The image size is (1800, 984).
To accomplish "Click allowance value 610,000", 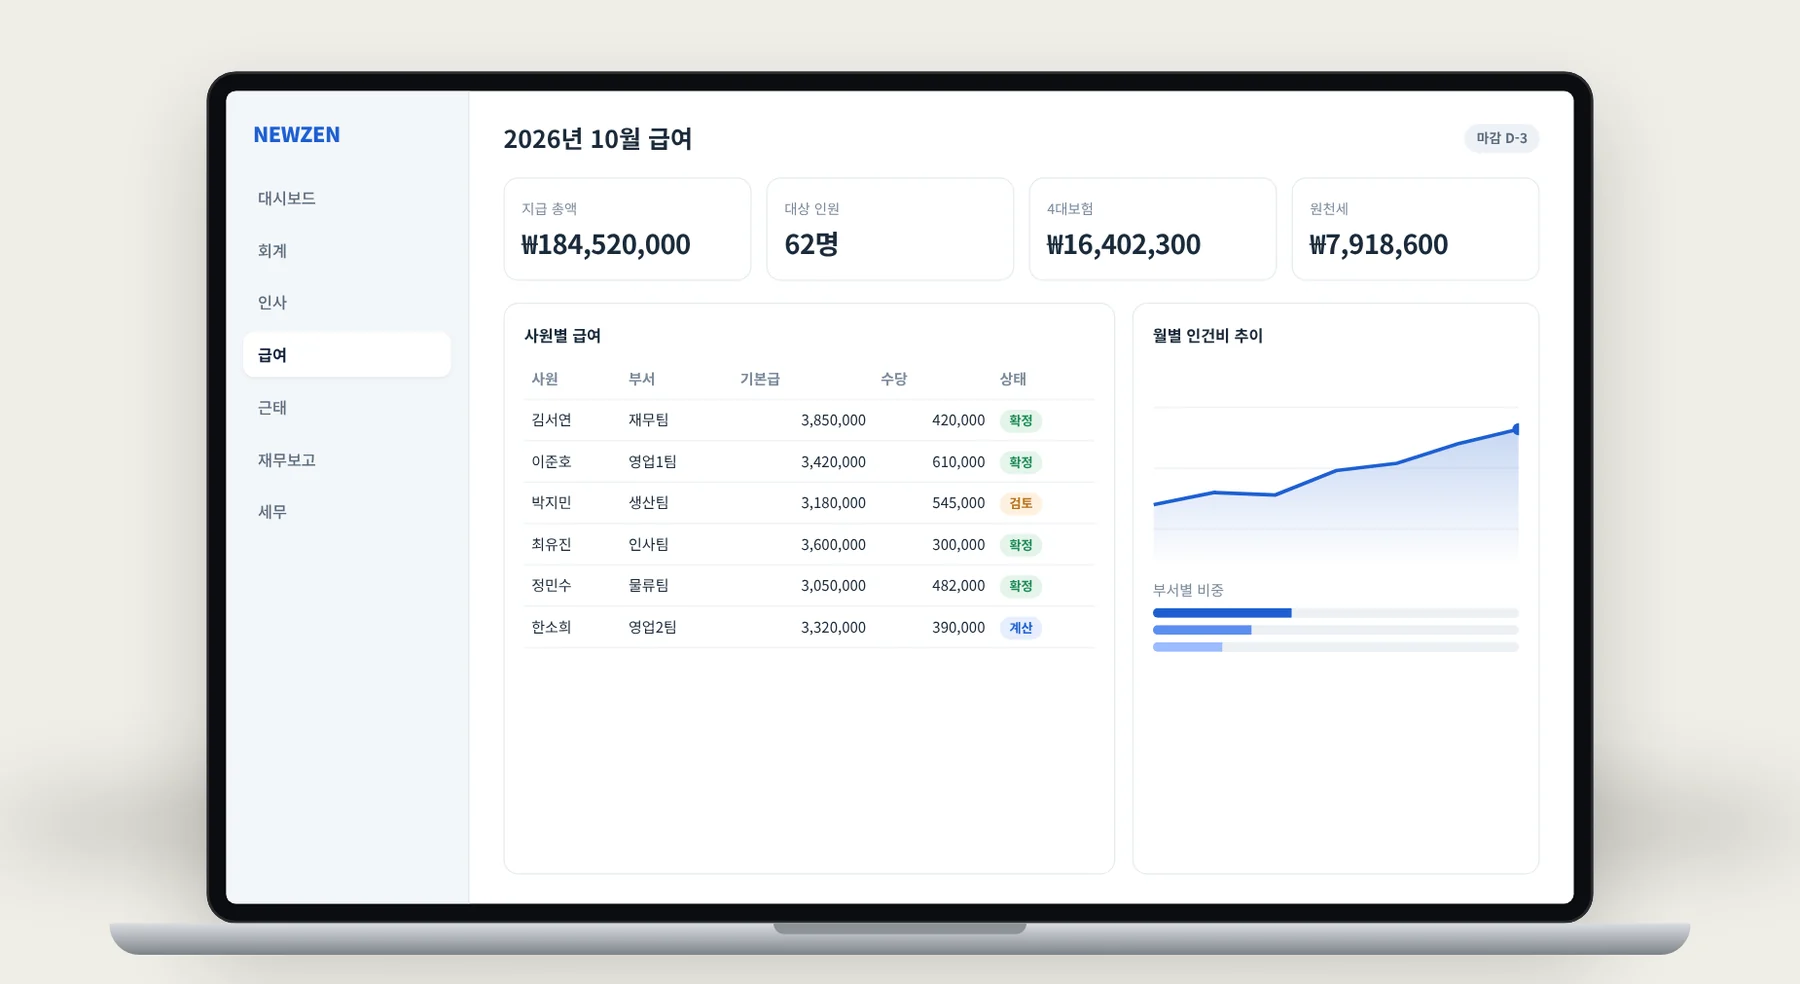I will coord(958,462).
